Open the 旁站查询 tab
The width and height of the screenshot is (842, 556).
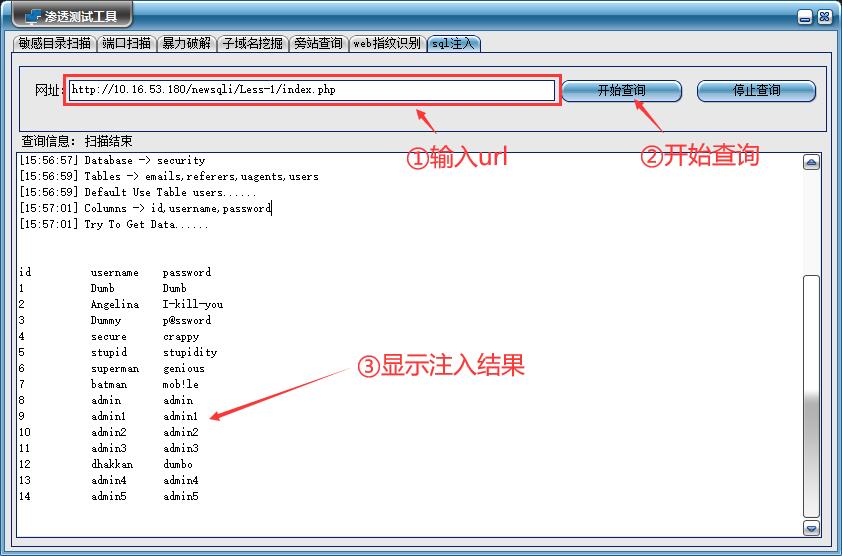tap(318, 43)
